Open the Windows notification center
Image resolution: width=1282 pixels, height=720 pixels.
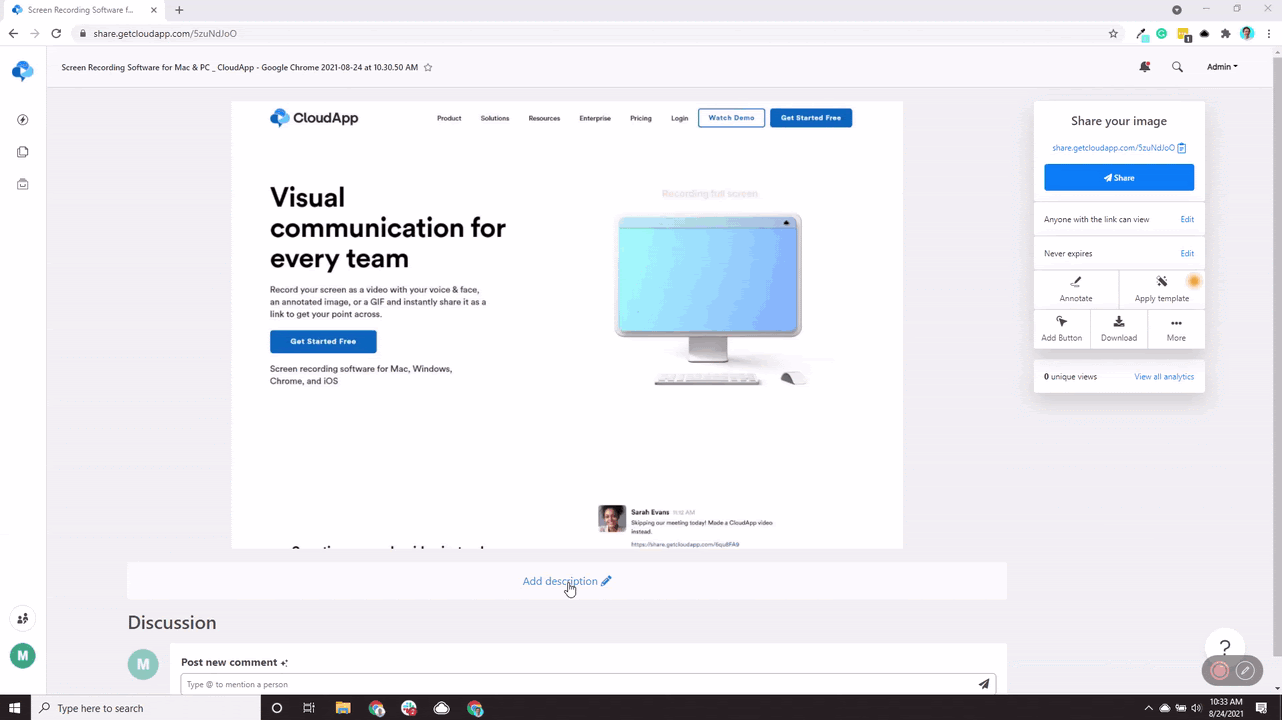tap(1262, 708)
